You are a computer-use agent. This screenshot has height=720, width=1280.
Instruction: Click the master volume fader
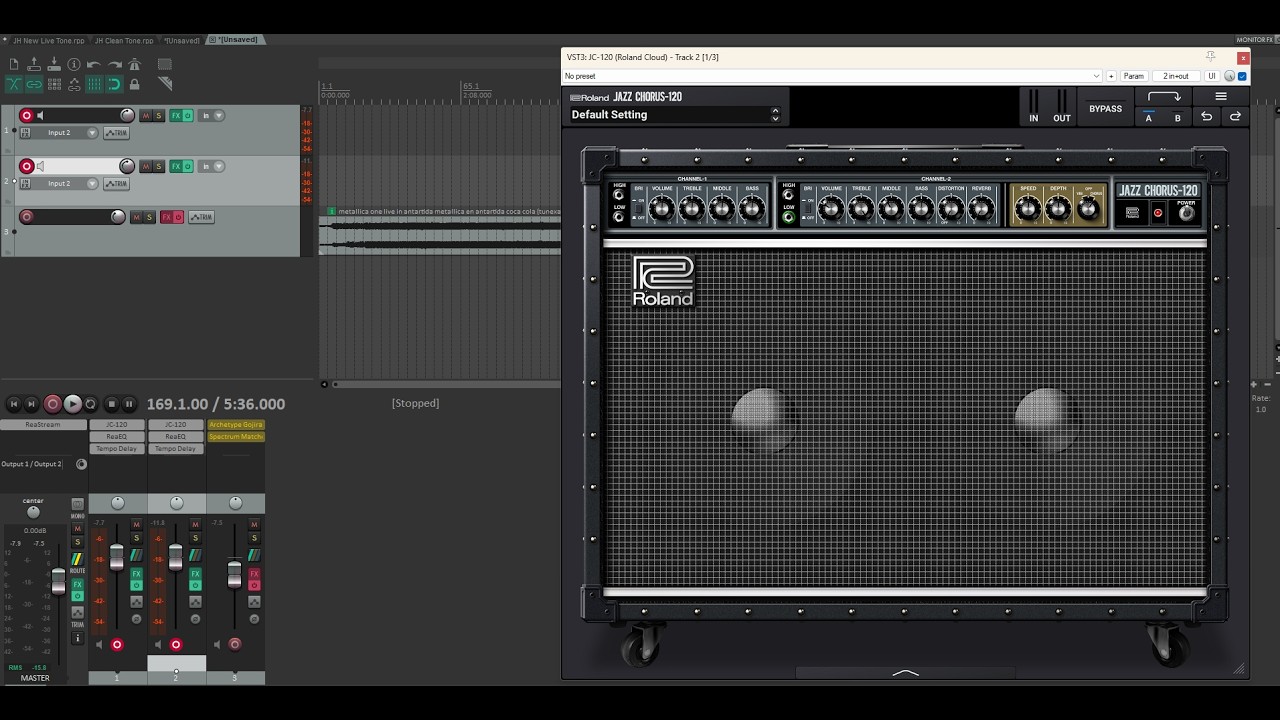pyautogui.click(x=58, y=581)
